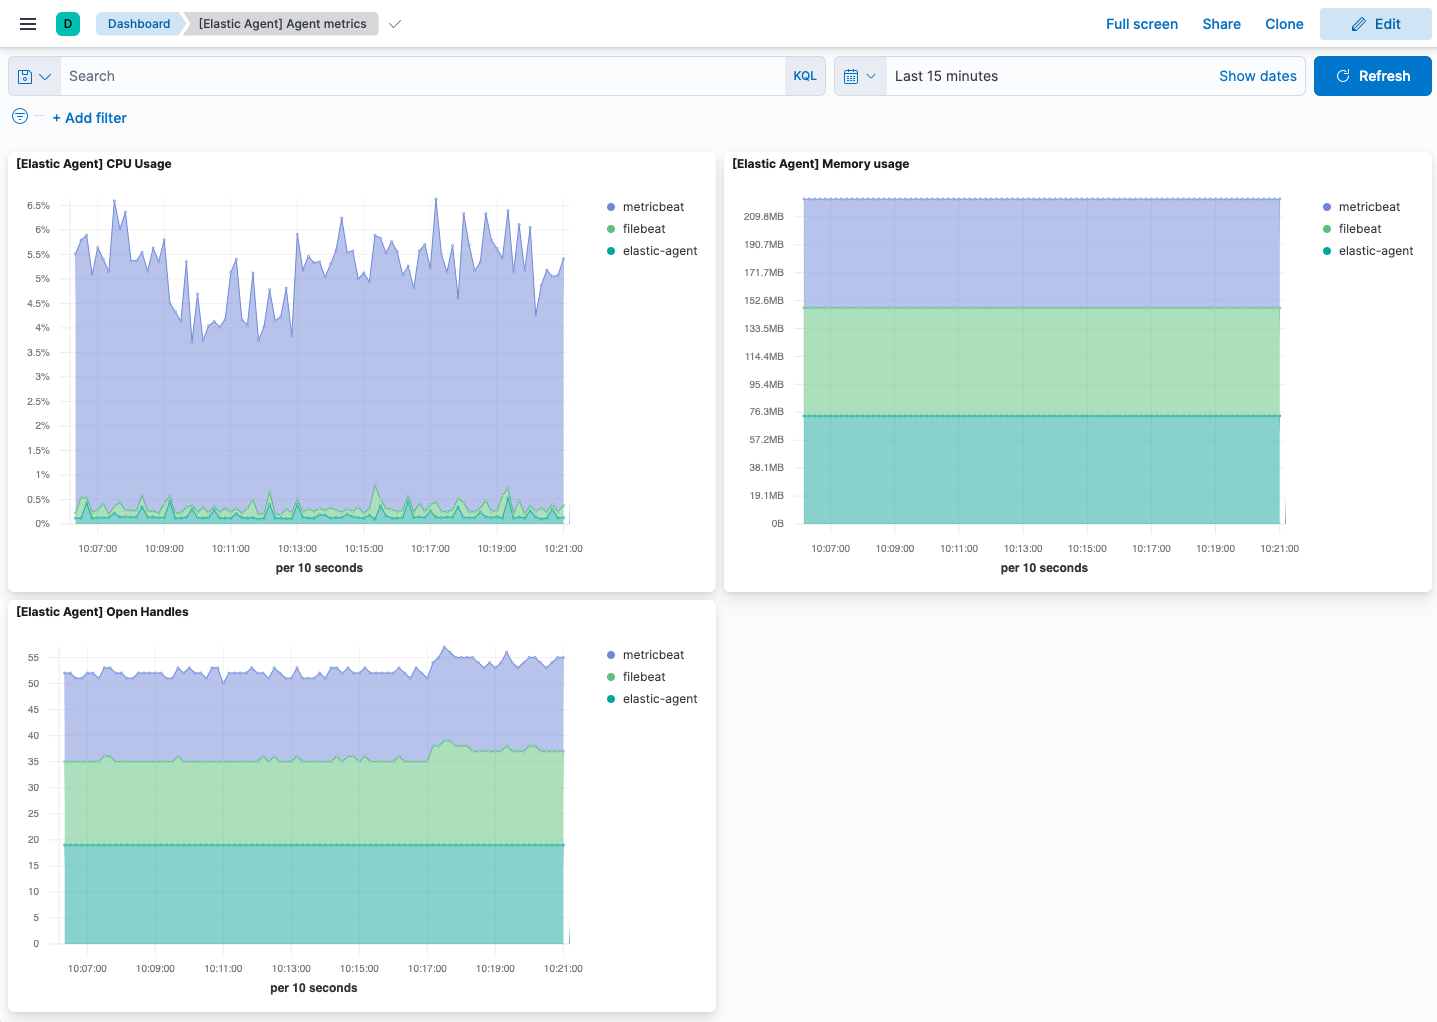Open the date quick select calendar icon
Screen dimensions: 1437x1022
tap(853, 75)
